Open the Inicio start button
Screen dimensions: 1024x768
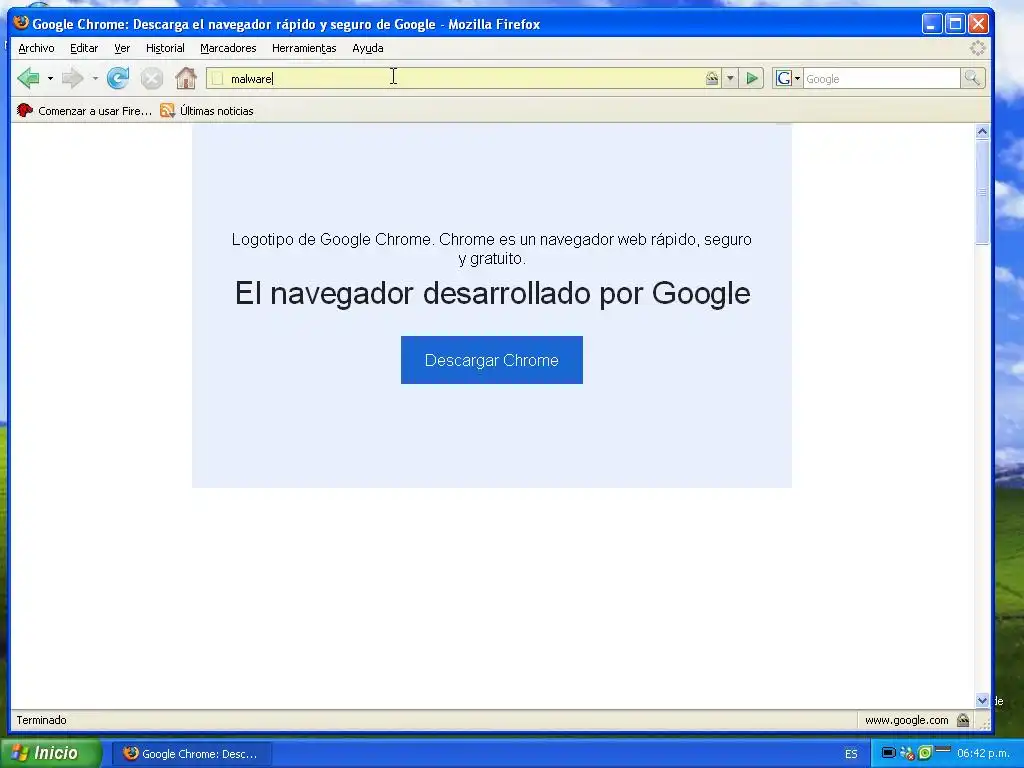coord(51,753)
